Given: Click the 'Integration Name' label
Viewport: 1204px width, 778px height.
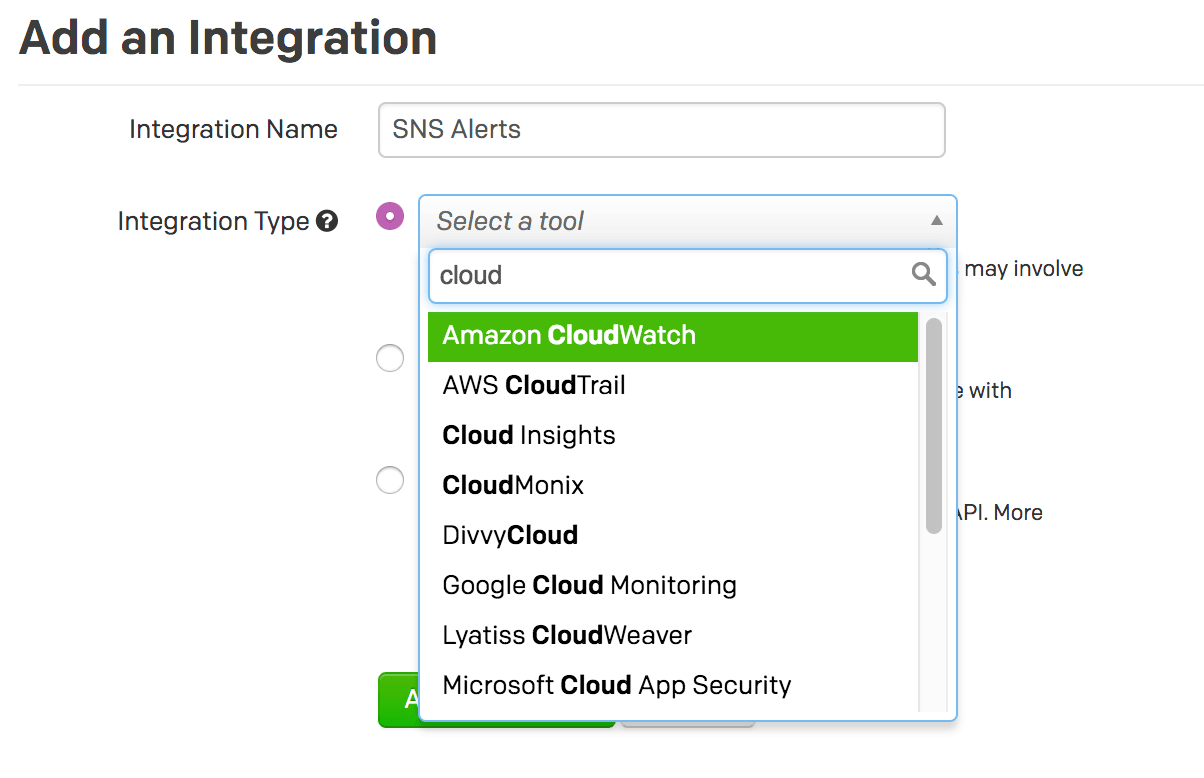Looking at the screenshot, I should [x=233, y=130].
